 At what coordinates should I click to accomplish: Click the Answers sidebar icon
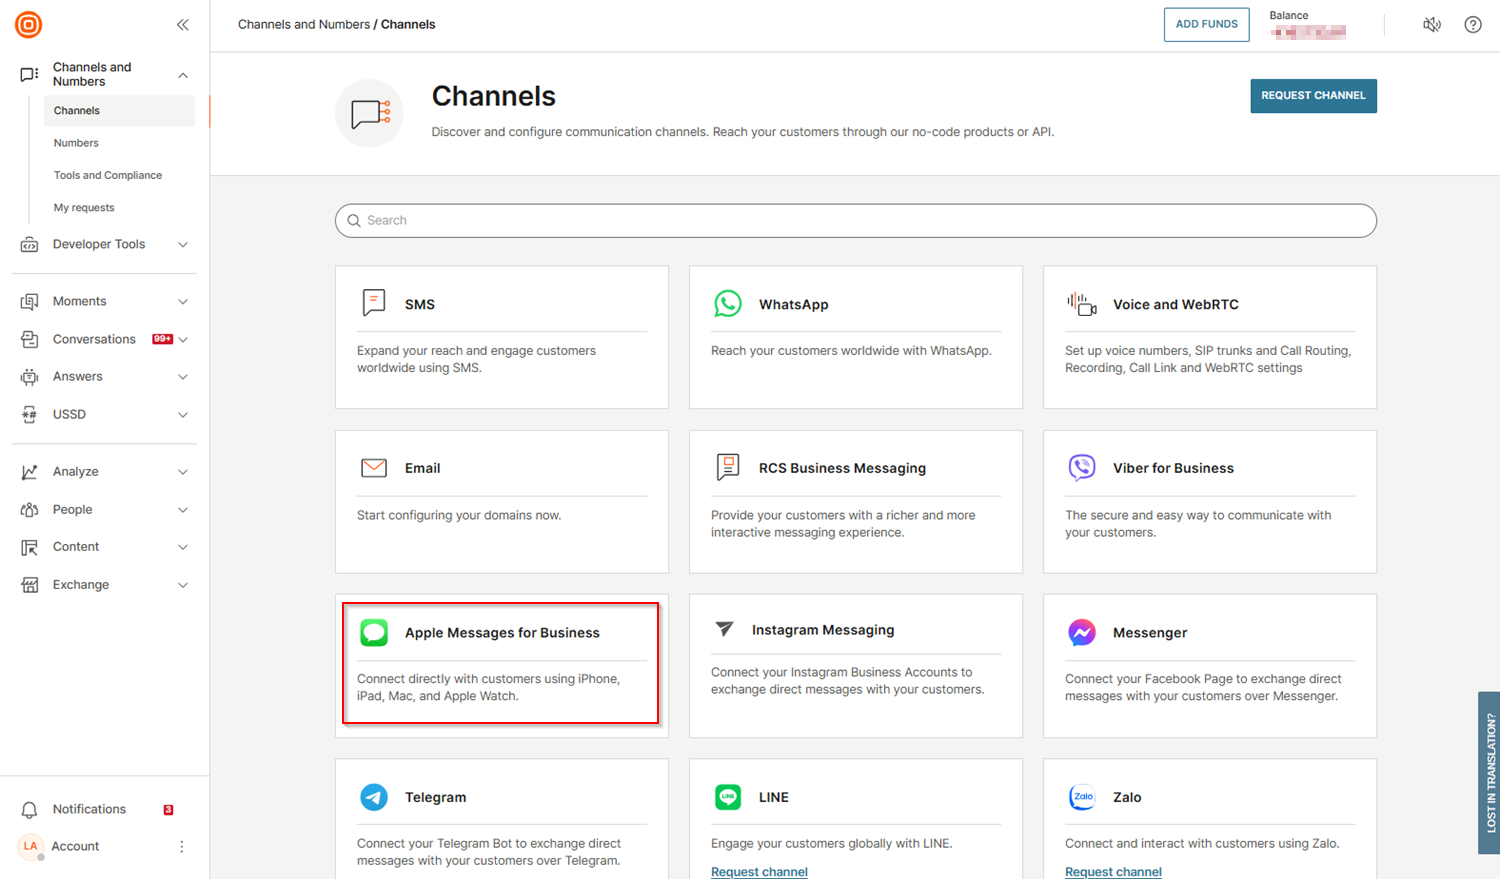[30, 377]
